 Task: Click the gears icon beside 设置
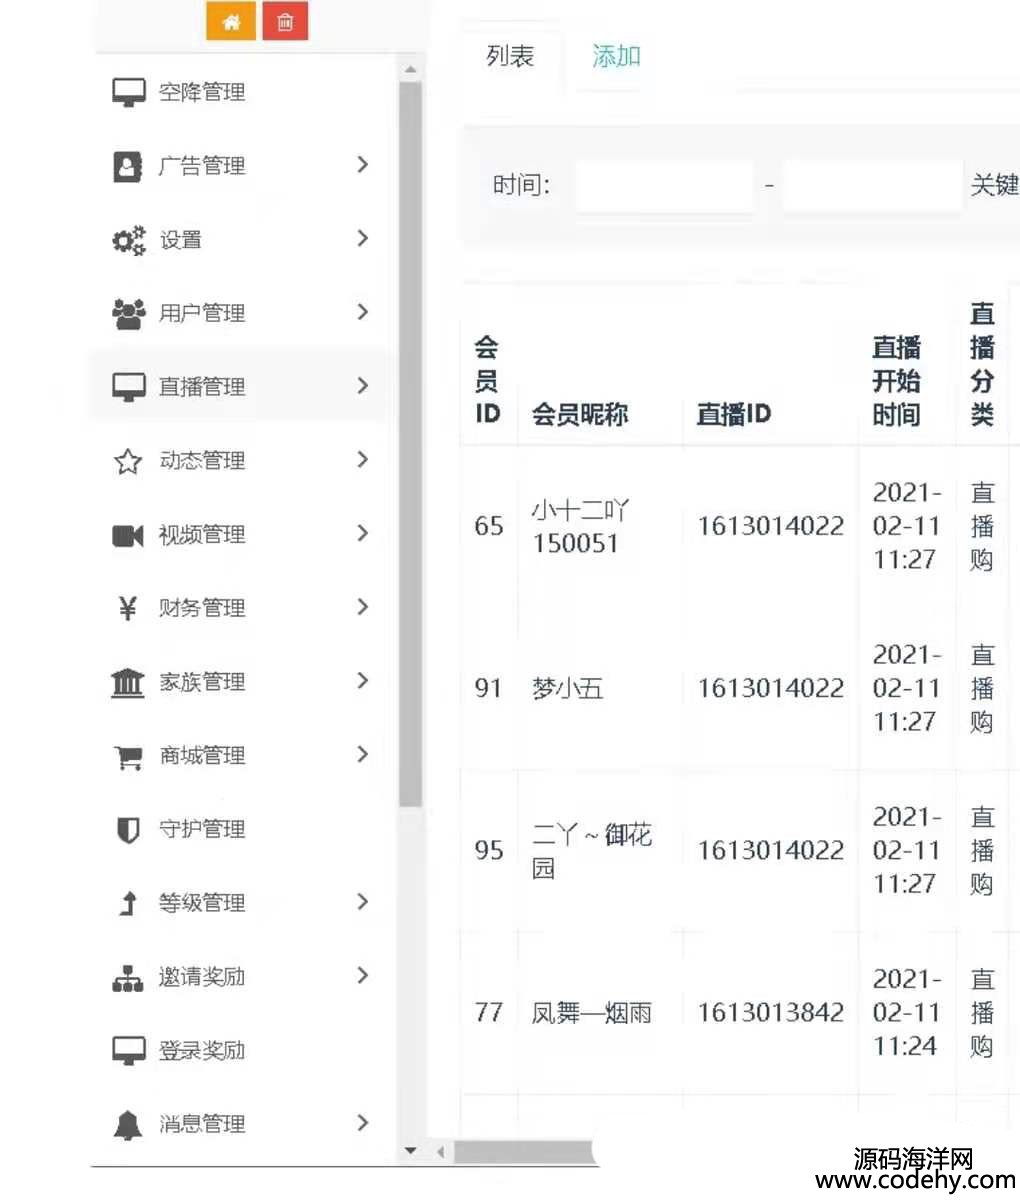128,240
